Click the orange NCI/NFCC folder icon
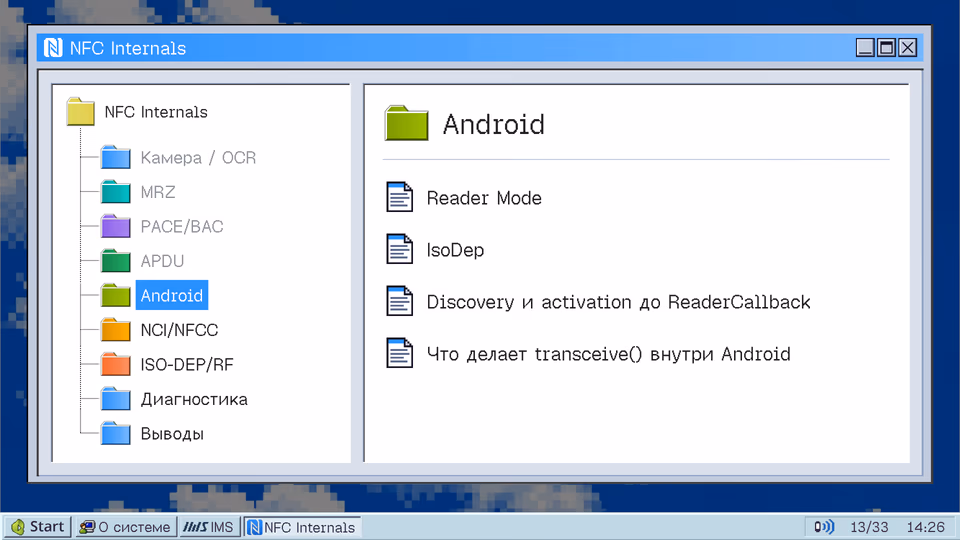 tap(116, 329)
